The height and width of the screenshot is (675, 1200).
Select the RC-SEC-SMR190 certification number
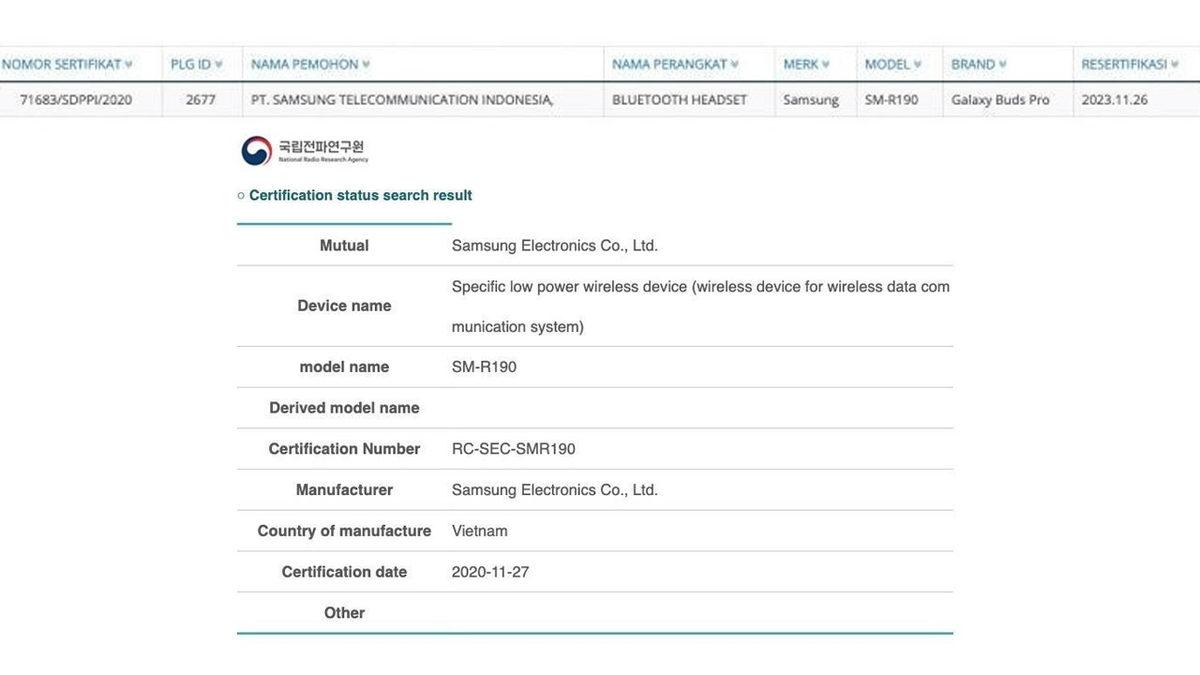click(x=514, y=448)
